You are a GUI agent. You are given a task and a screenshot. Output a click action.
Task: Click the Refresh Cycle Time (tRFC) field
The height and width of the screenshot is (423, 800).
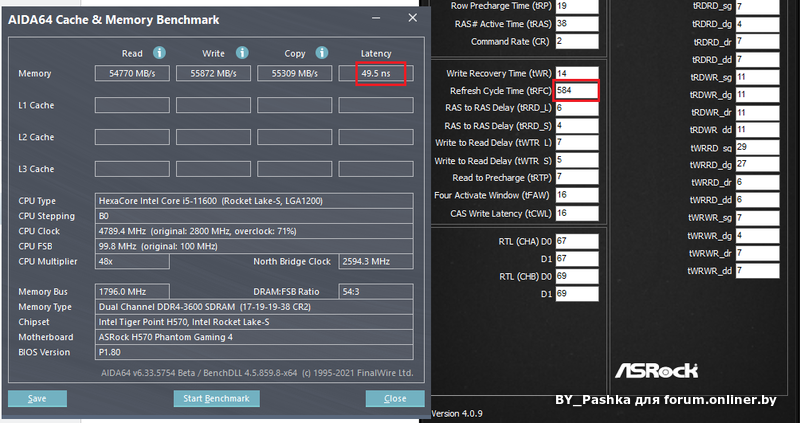pos(577,91)
